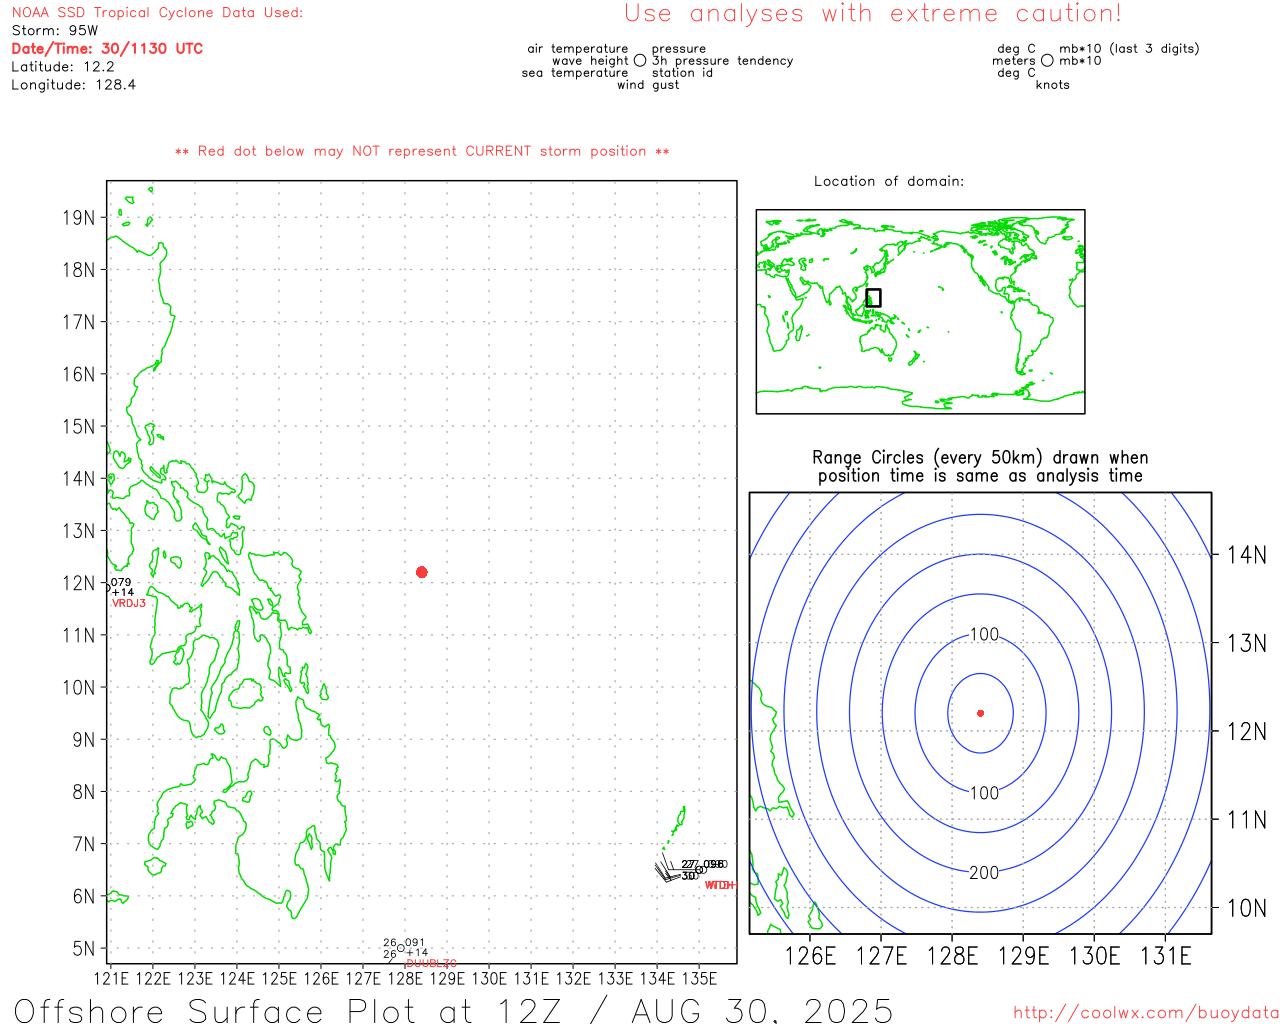Click the legend circle between 'meters' and 'mb*10'
The width and height of the screenshot is (1280, 1024).
coord(1047,61)
